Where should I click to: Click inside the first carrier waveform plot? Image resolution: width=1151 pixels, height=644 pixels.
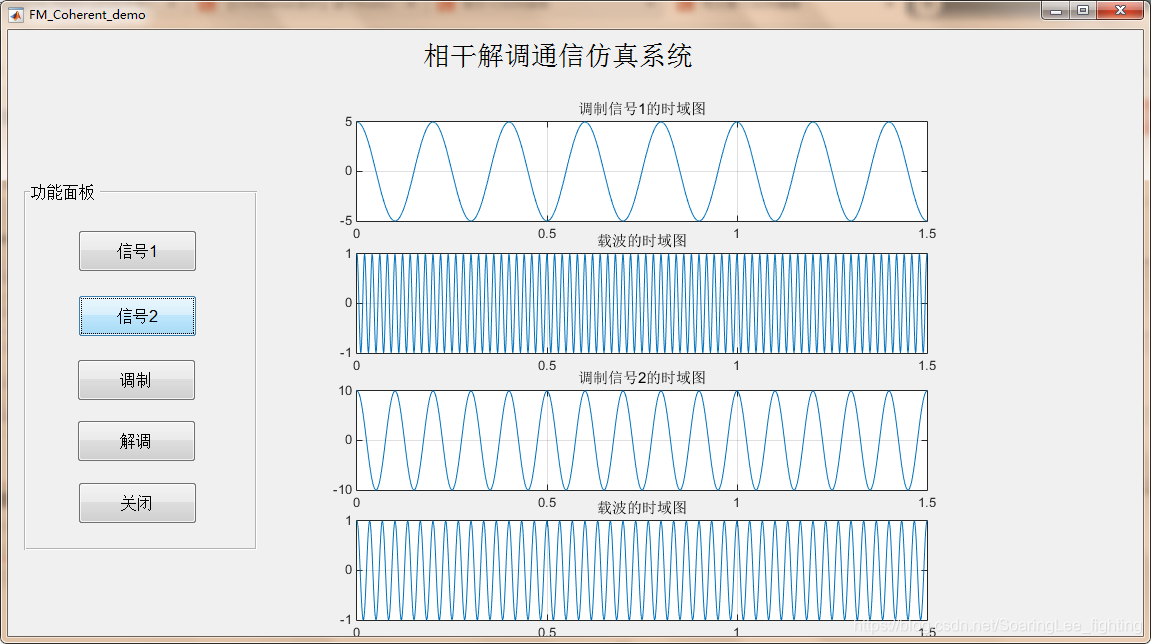click(x=640, y=302)
